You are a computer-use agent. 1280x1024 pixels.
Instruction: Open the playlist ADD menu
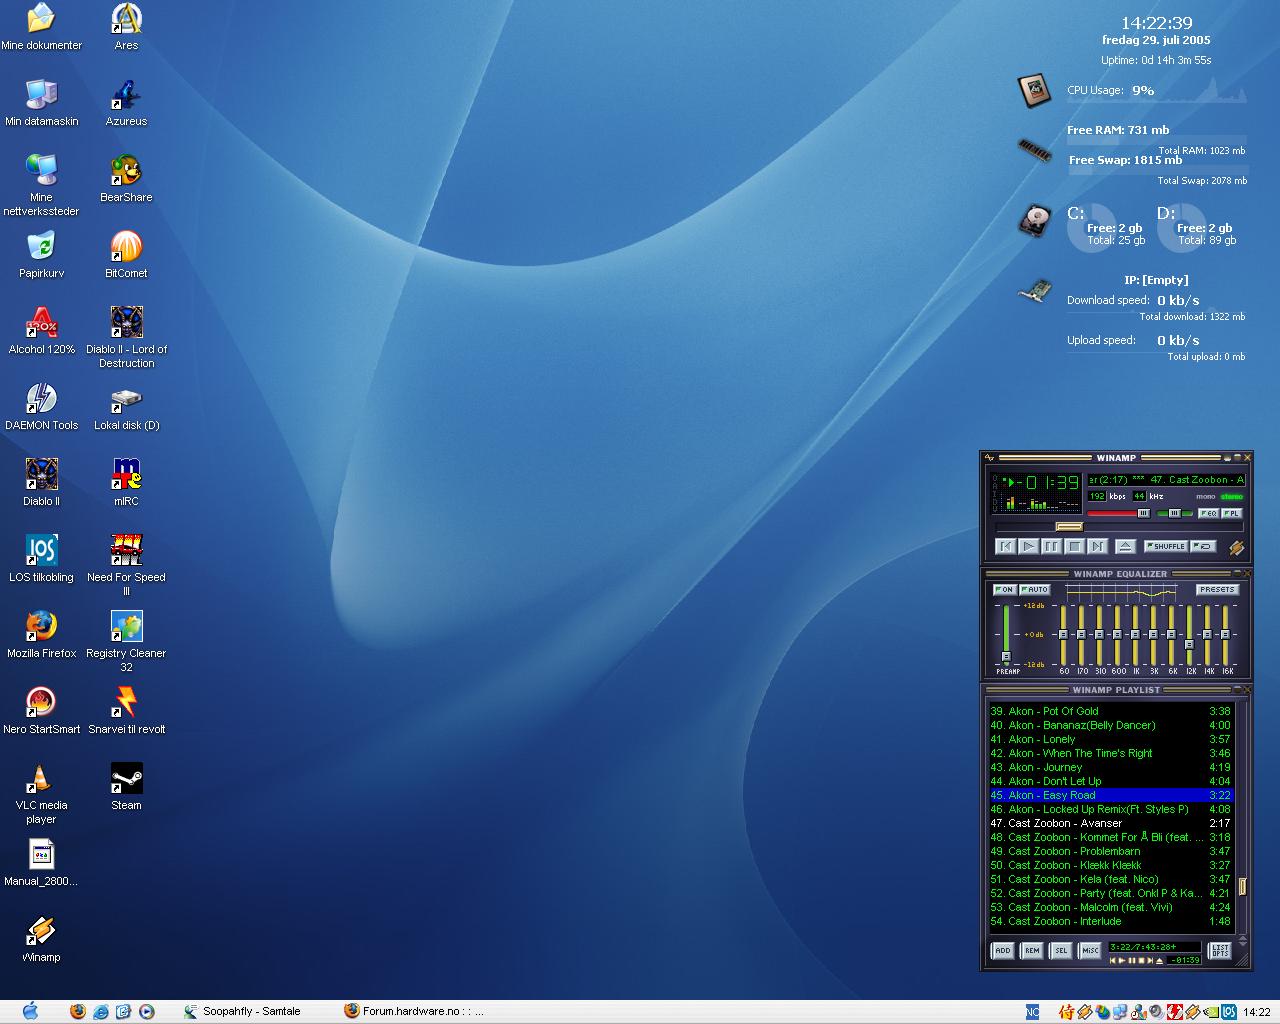click(x=1002, y=950)
